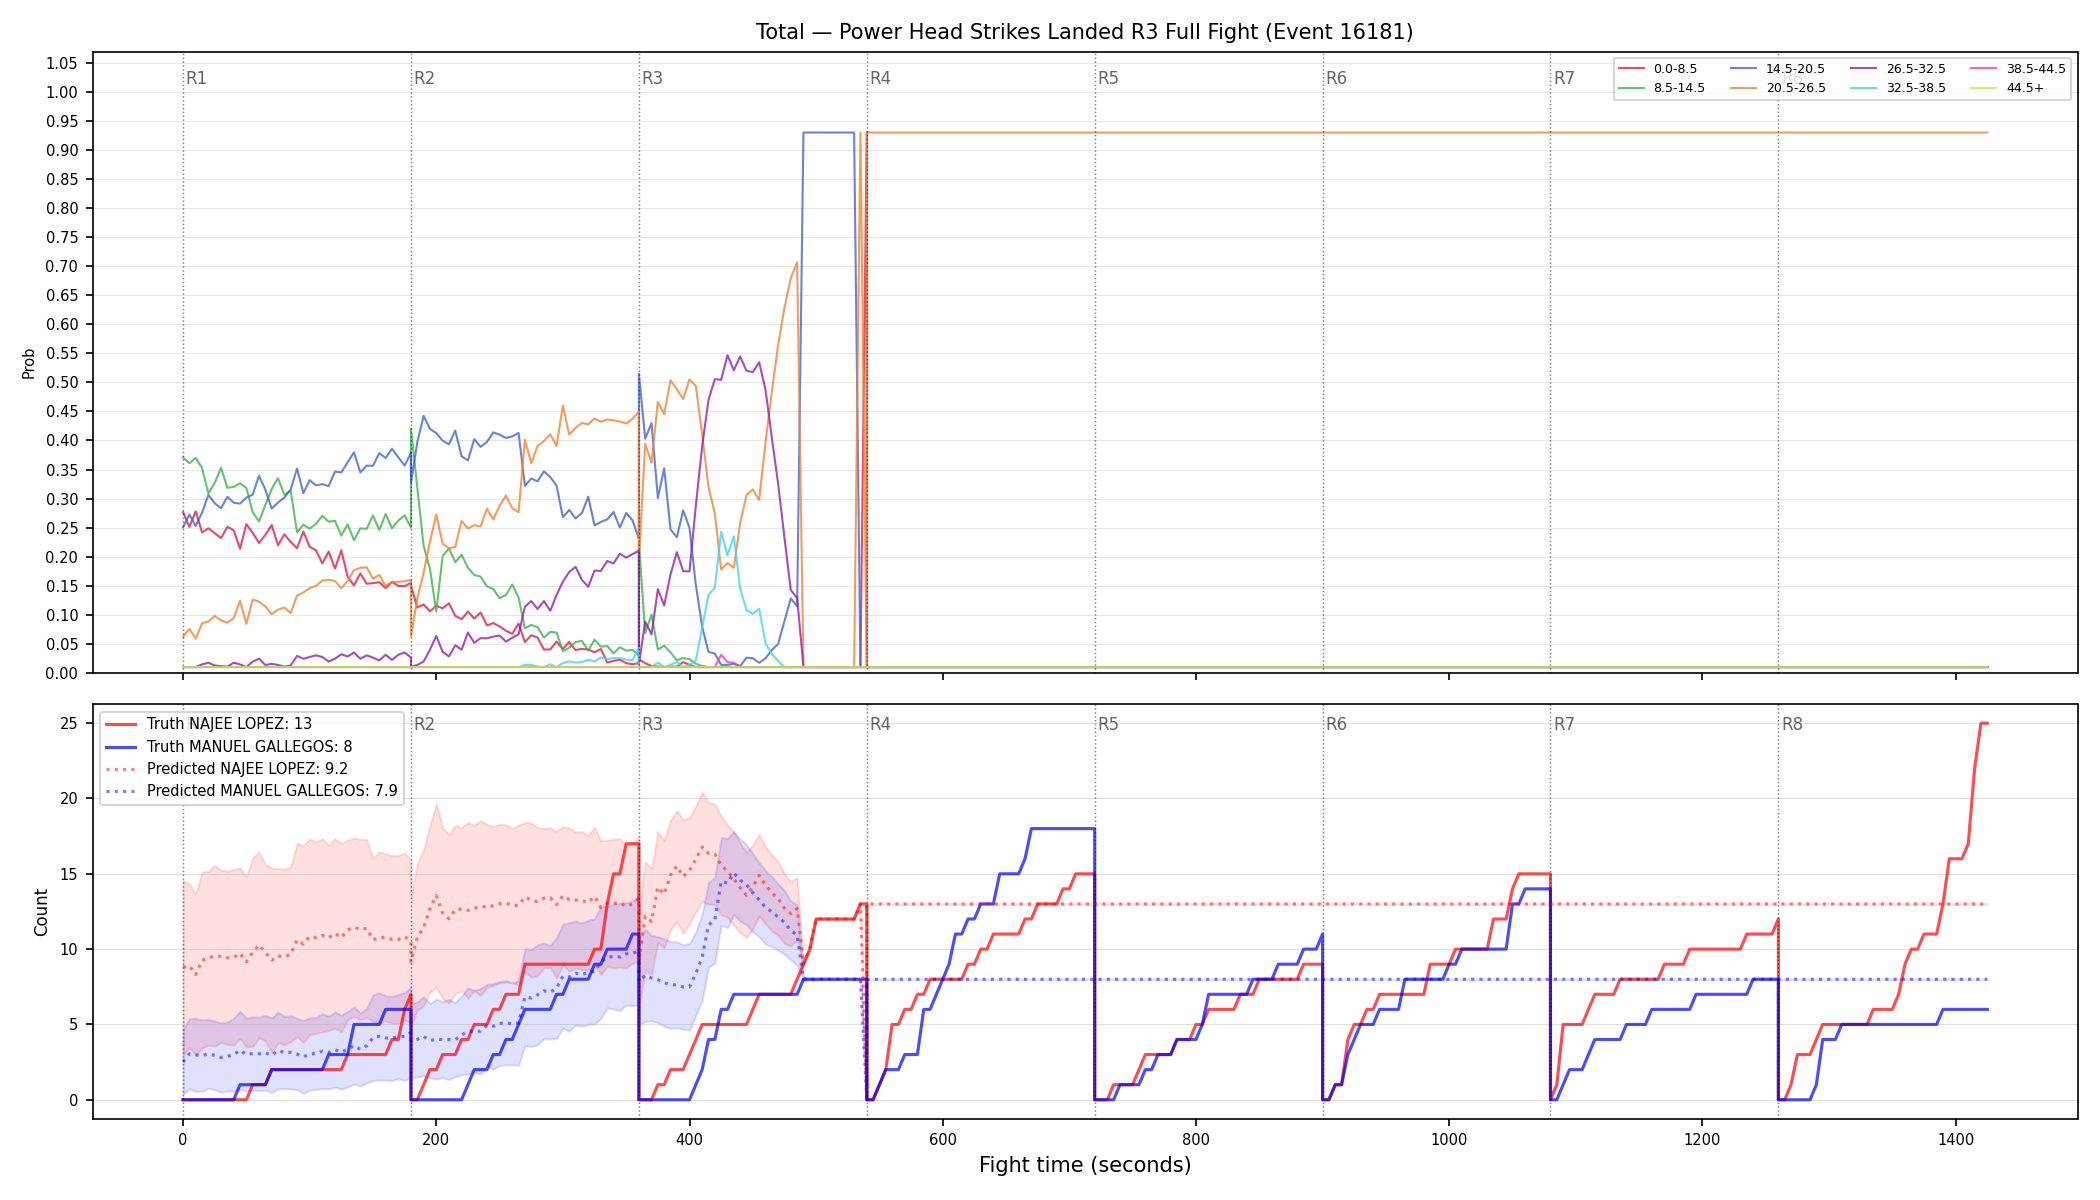Select the 32.5-38.5 legend entry
Image resolution: width=2100 pixels, height=1200 pixels.
pyautogui.click(x=1899, y=88)
